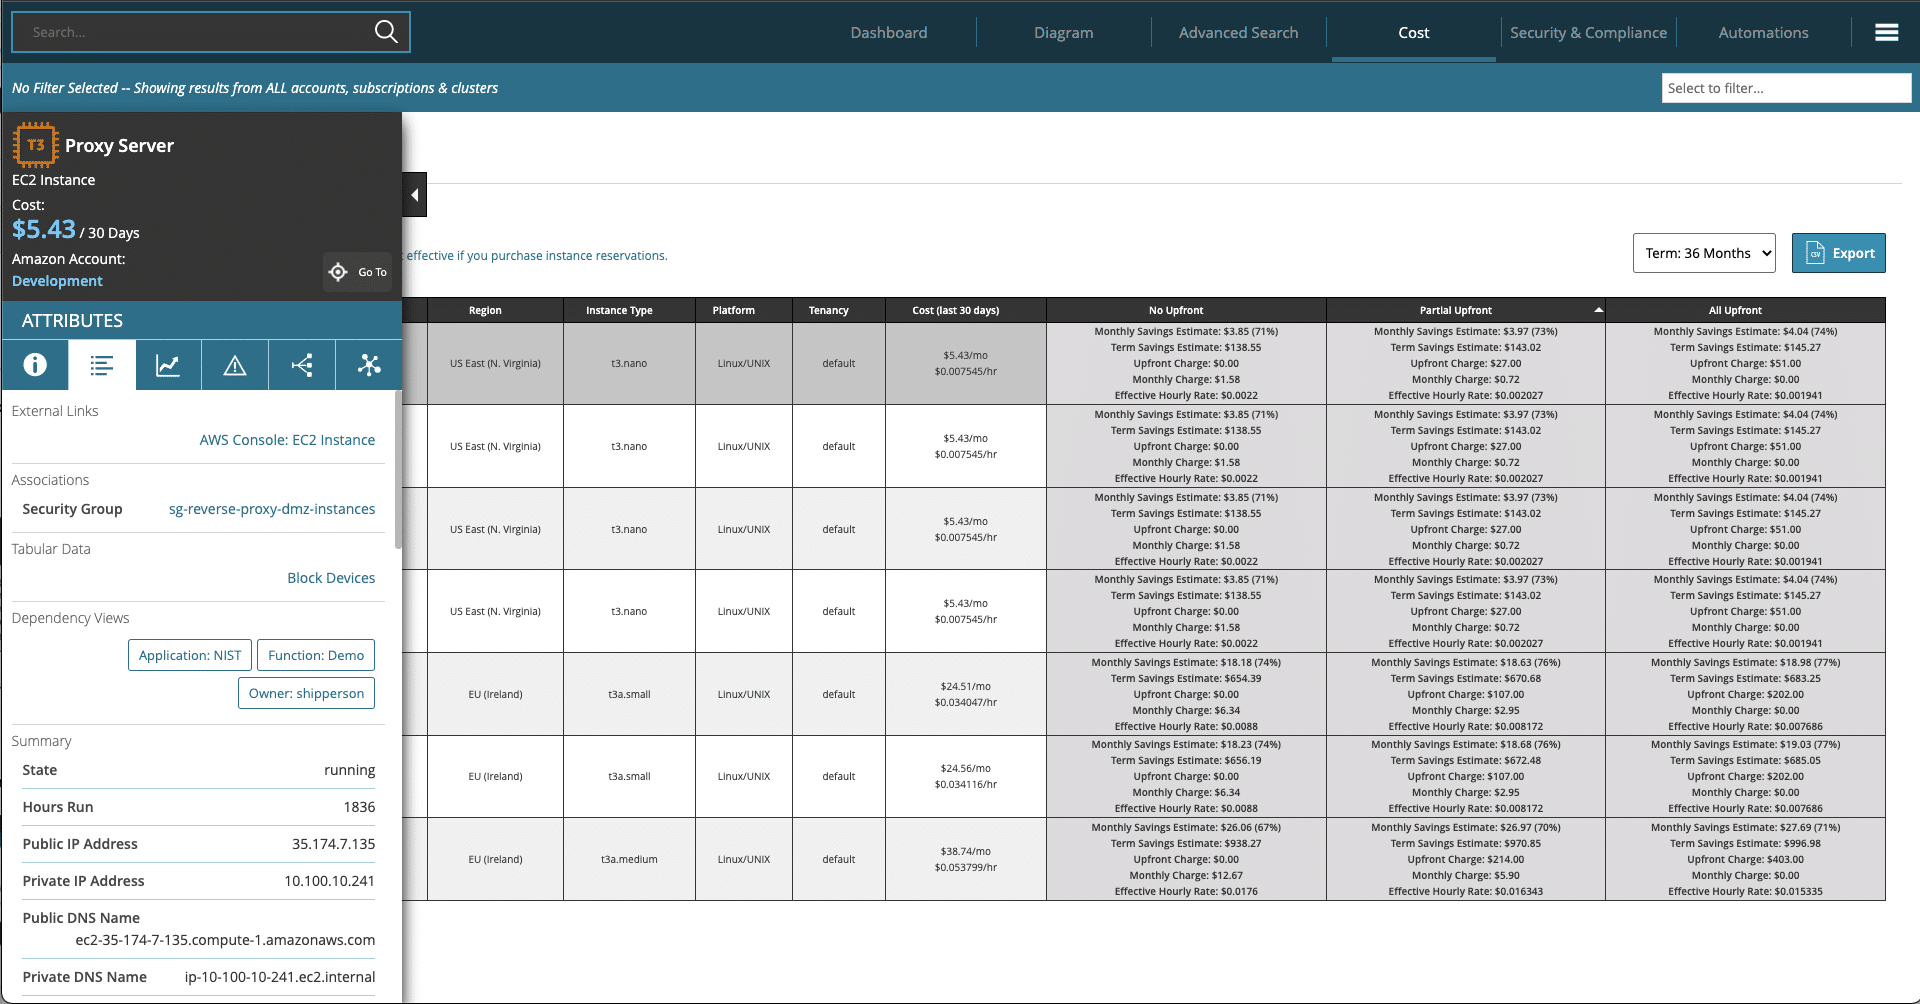View the Block Devices tabular data
Screen dimensions: 1920x1004
[x=331, y=577]
